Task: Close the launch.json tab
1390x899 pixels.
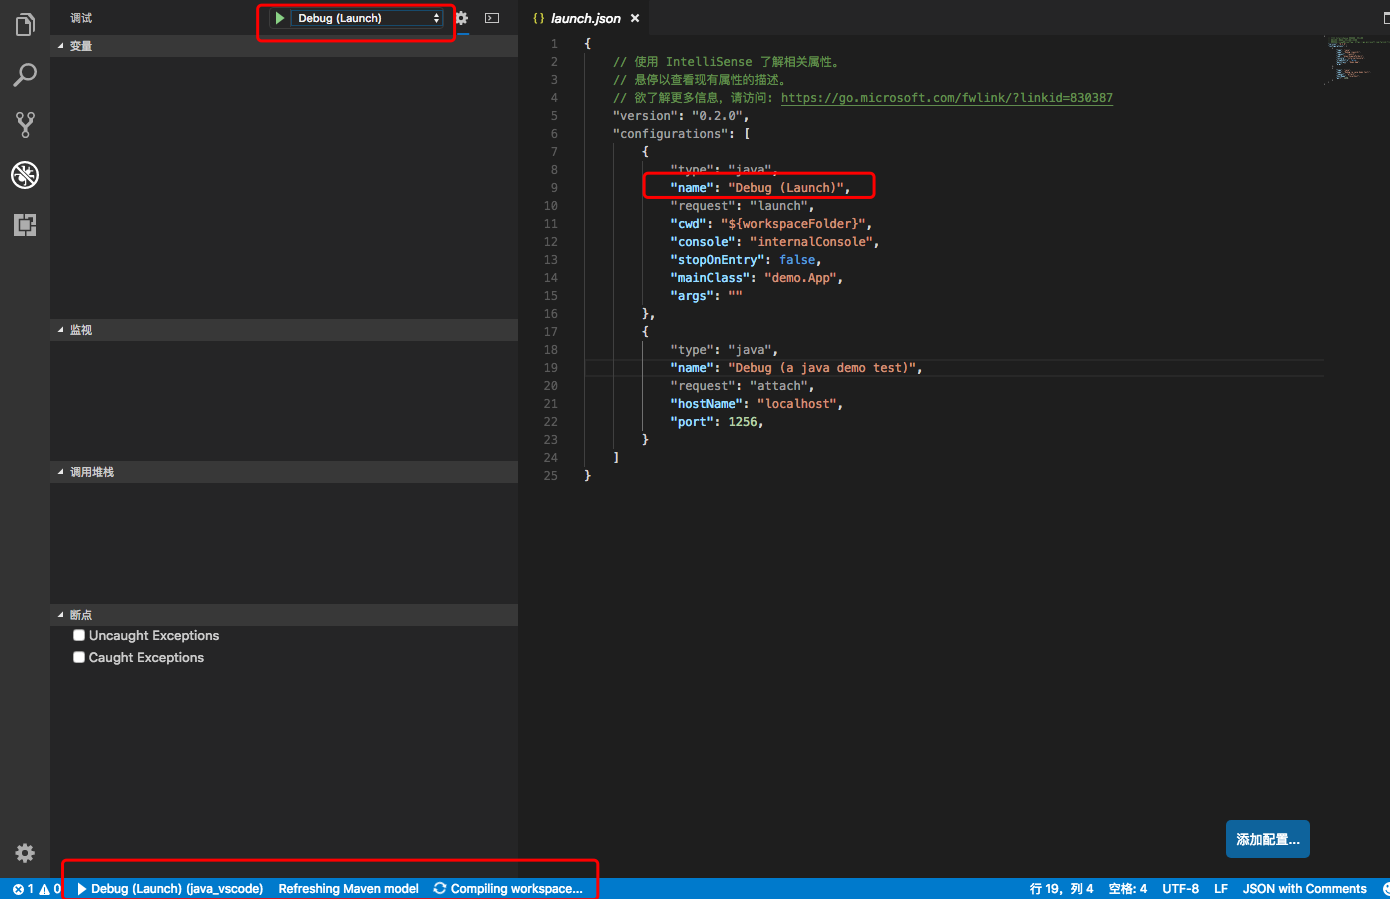Action: point(635,18)
